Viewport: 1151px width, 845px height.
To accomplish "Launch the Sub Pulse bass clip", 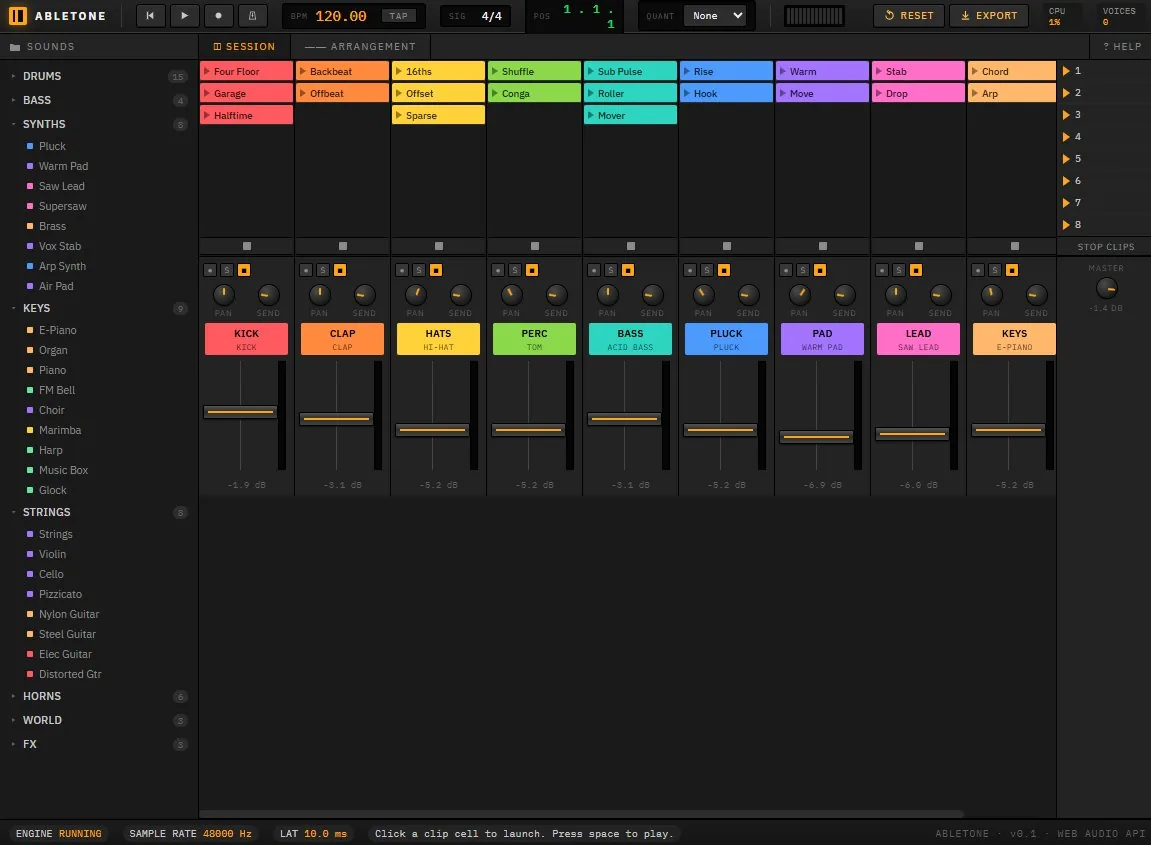I will [x=631, y=71].
